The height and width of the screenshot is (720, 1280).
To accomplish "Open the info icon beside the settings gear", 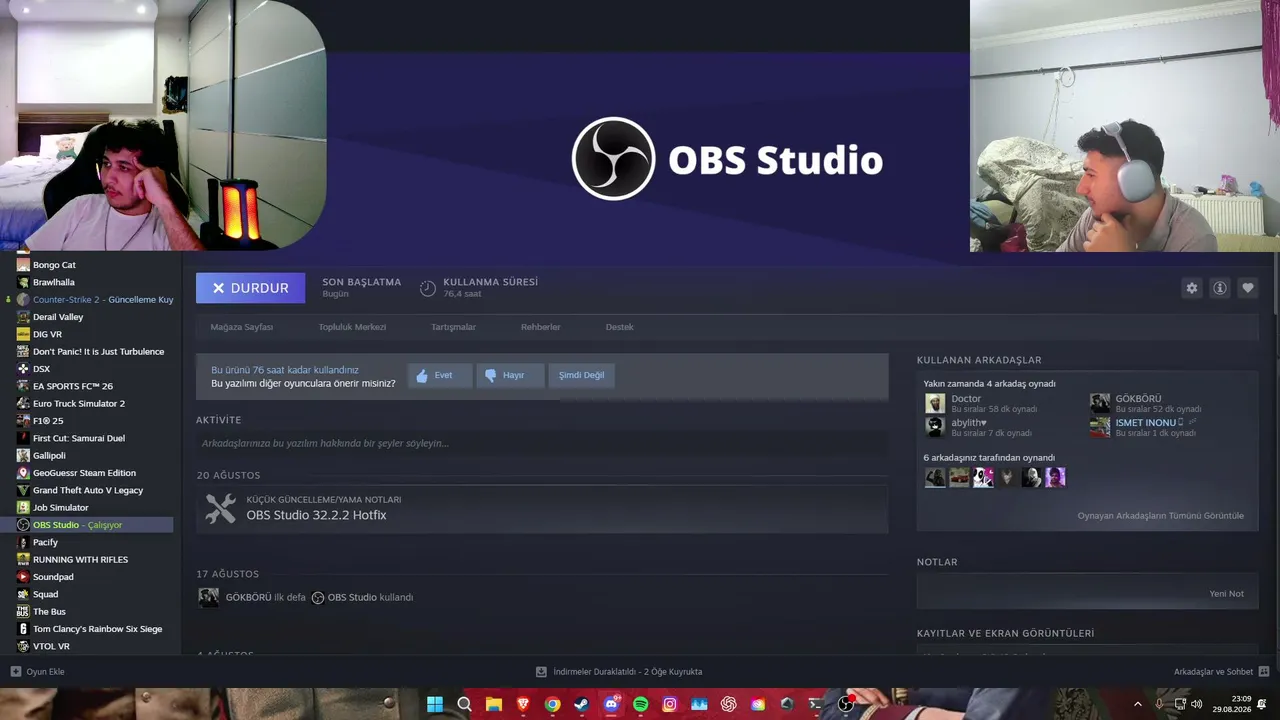I will [x=1219, y=288].
